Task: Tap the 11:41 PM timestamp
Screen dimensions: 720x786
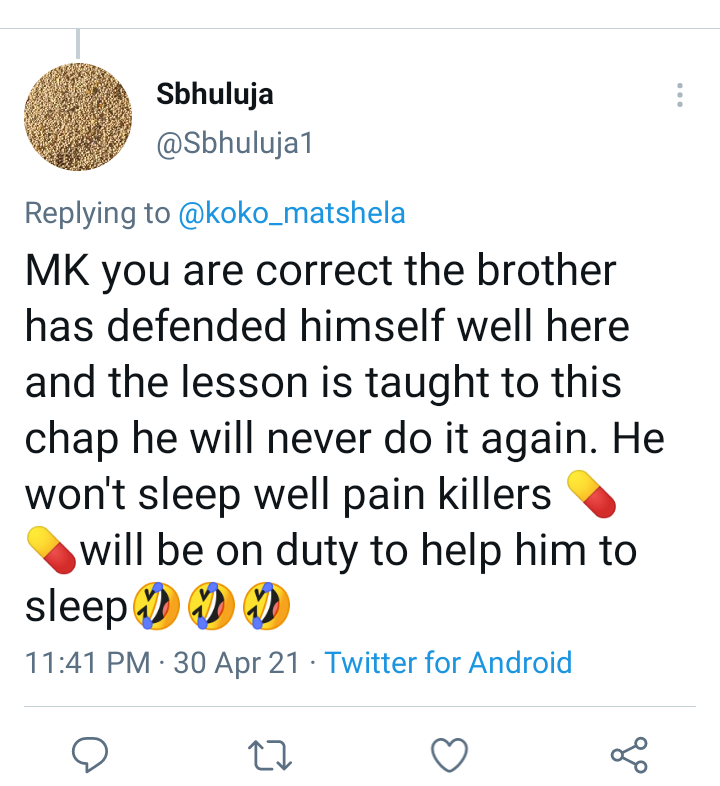Action: (88, 663)
